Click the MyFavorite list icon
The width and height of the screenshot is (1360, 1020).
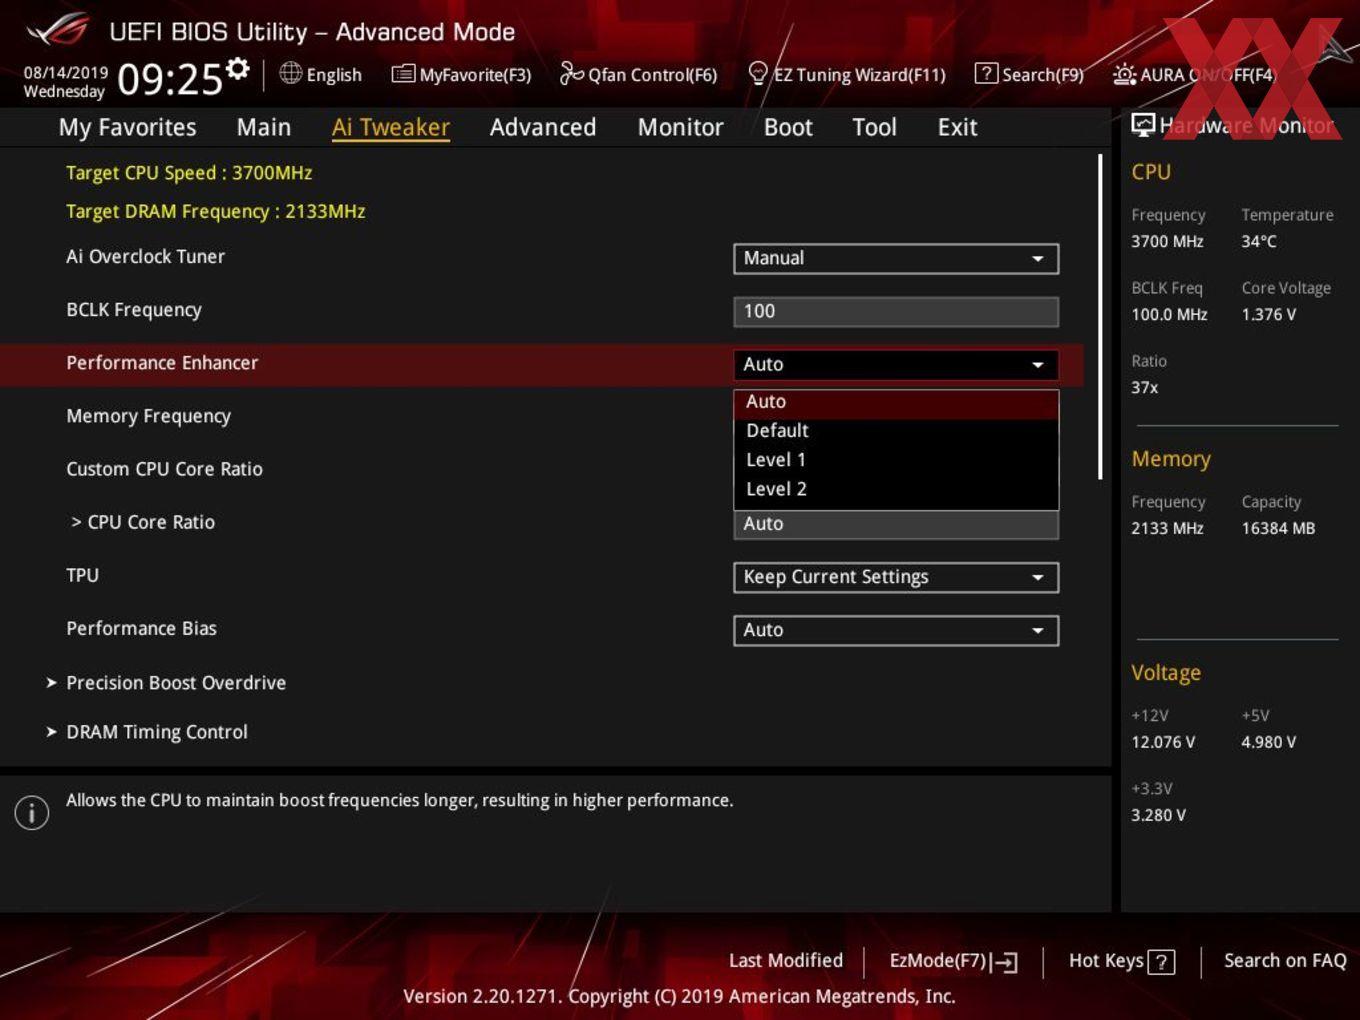tap(403, 74)
